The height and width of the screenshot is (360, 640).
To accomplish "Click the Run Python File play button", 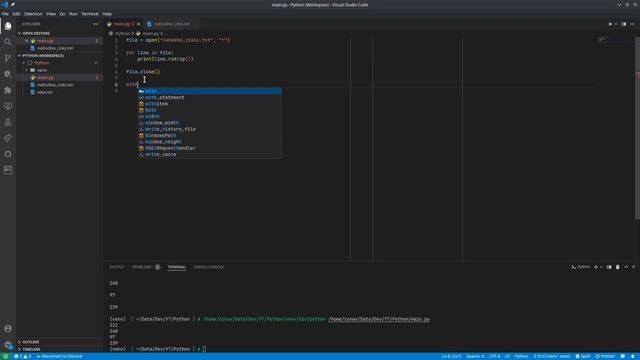I will tap(610, 24).
